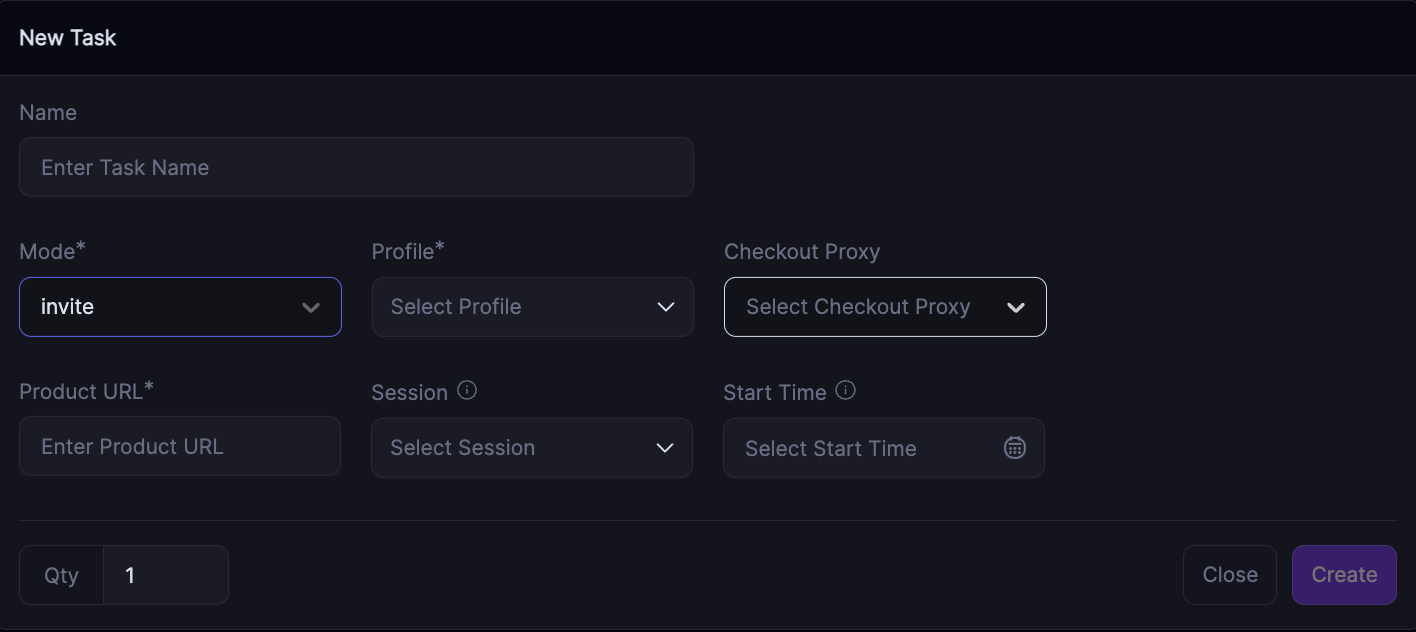Click the Create button
Screen dimensions: 1416x632
pyautogui.click(x=1344, y=575)
